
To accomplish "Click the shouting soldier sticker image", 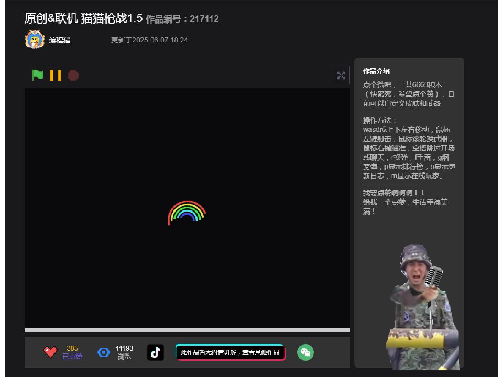I will click(423, 307).
